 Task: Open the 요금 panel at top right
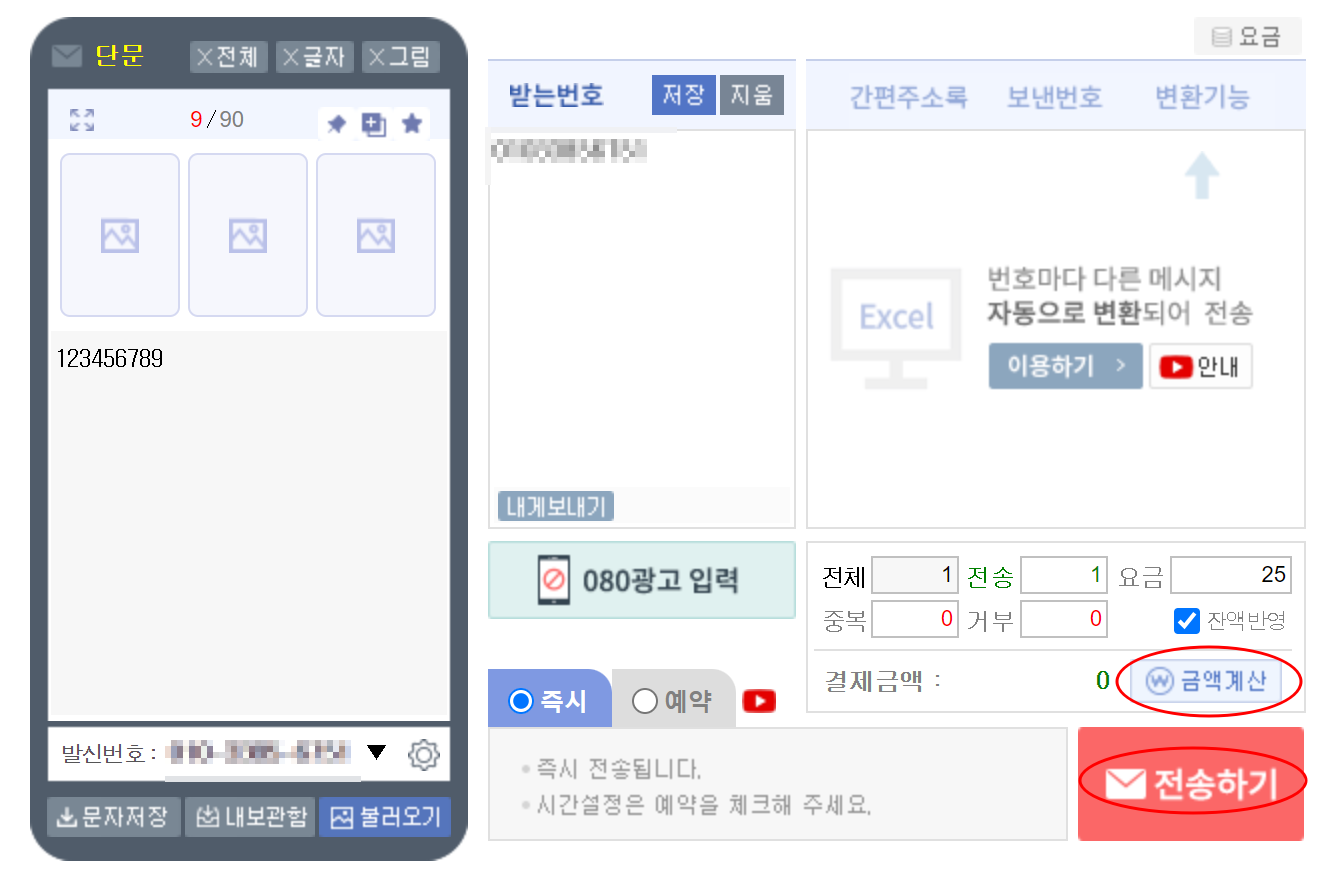(x=1248, y=36)
